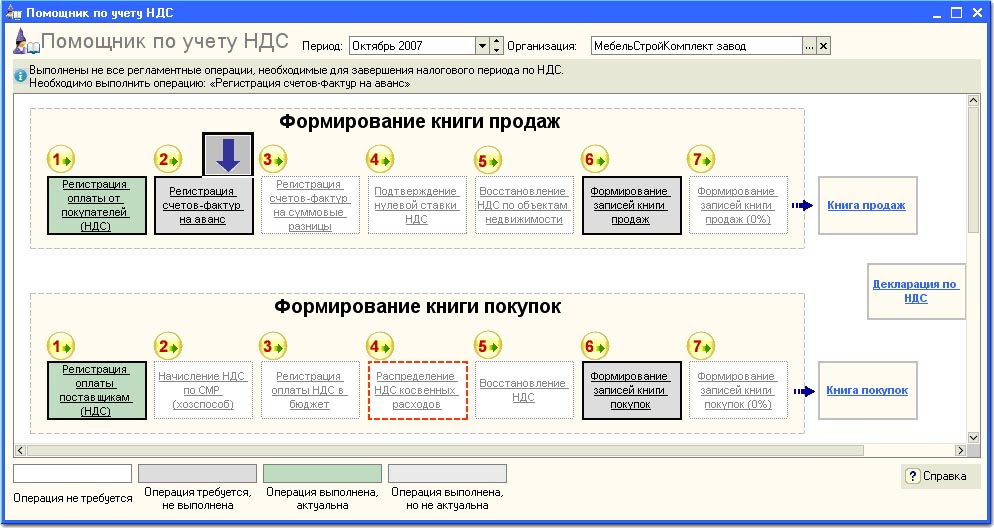Click horizontal scrollbar left arrow
994x528 pixels.
tap(20, 450)
